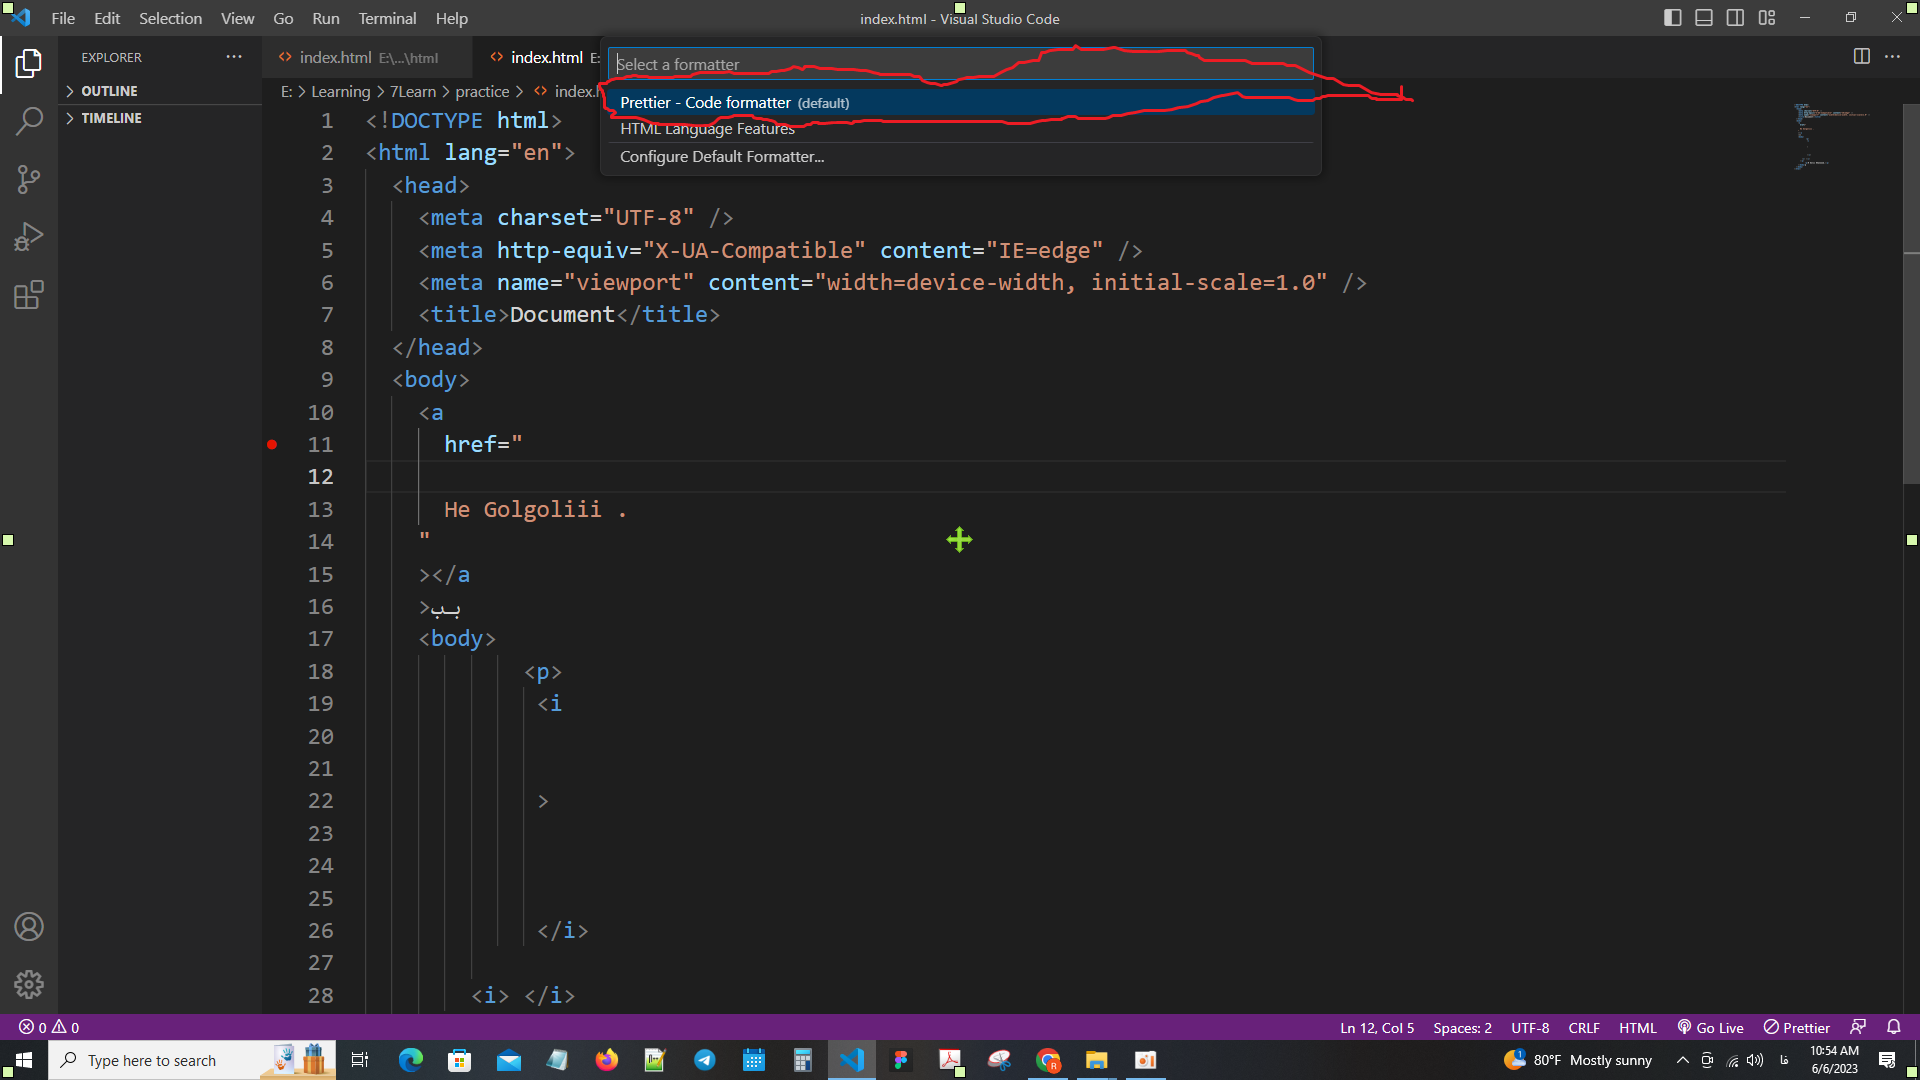Click the Run menu item
The image size is (1920, 1080).
[324, 17]
